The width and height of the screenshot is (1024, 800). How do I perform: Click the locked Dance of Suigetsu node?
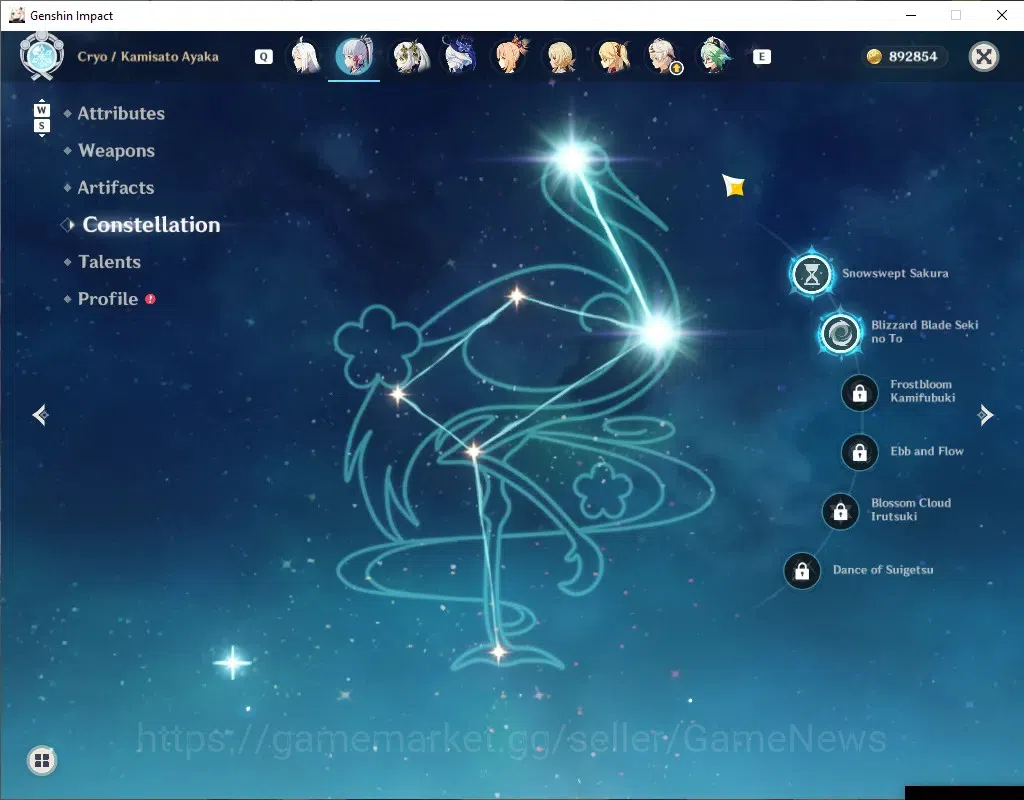tap(802, 571)
